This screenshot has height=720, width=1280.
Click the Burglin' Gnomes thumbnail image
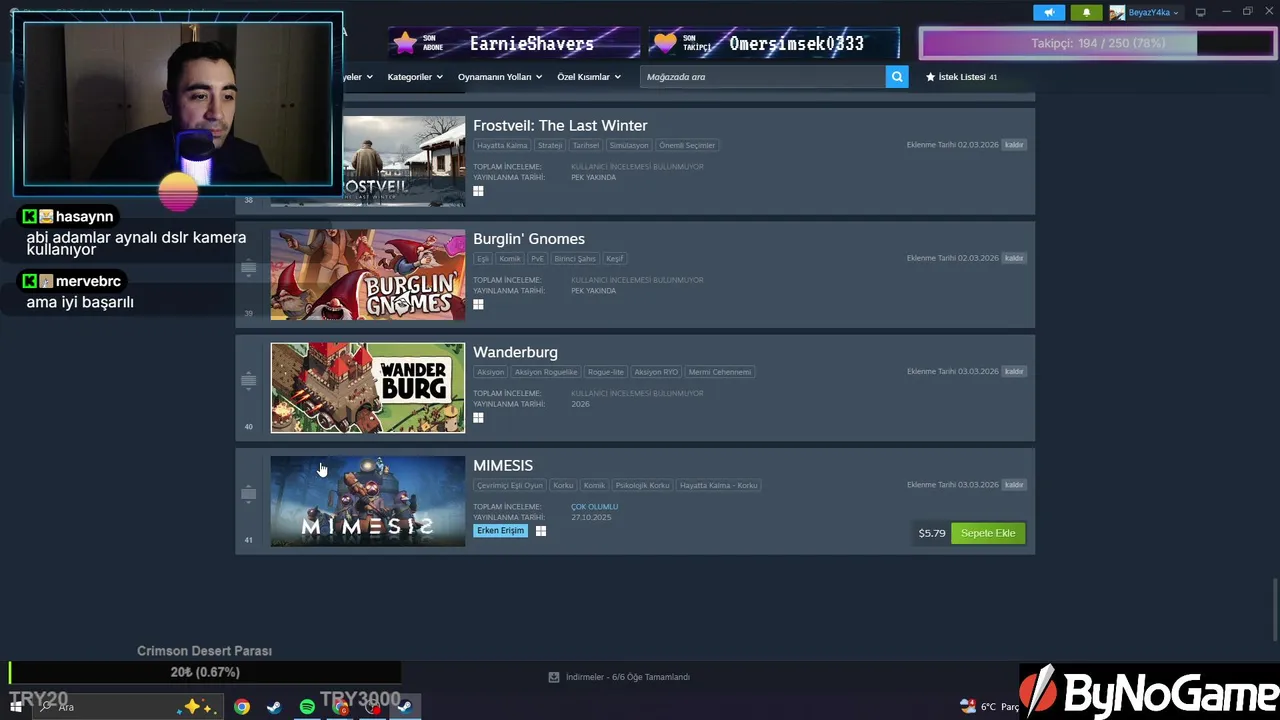click(x=367, y=274)
